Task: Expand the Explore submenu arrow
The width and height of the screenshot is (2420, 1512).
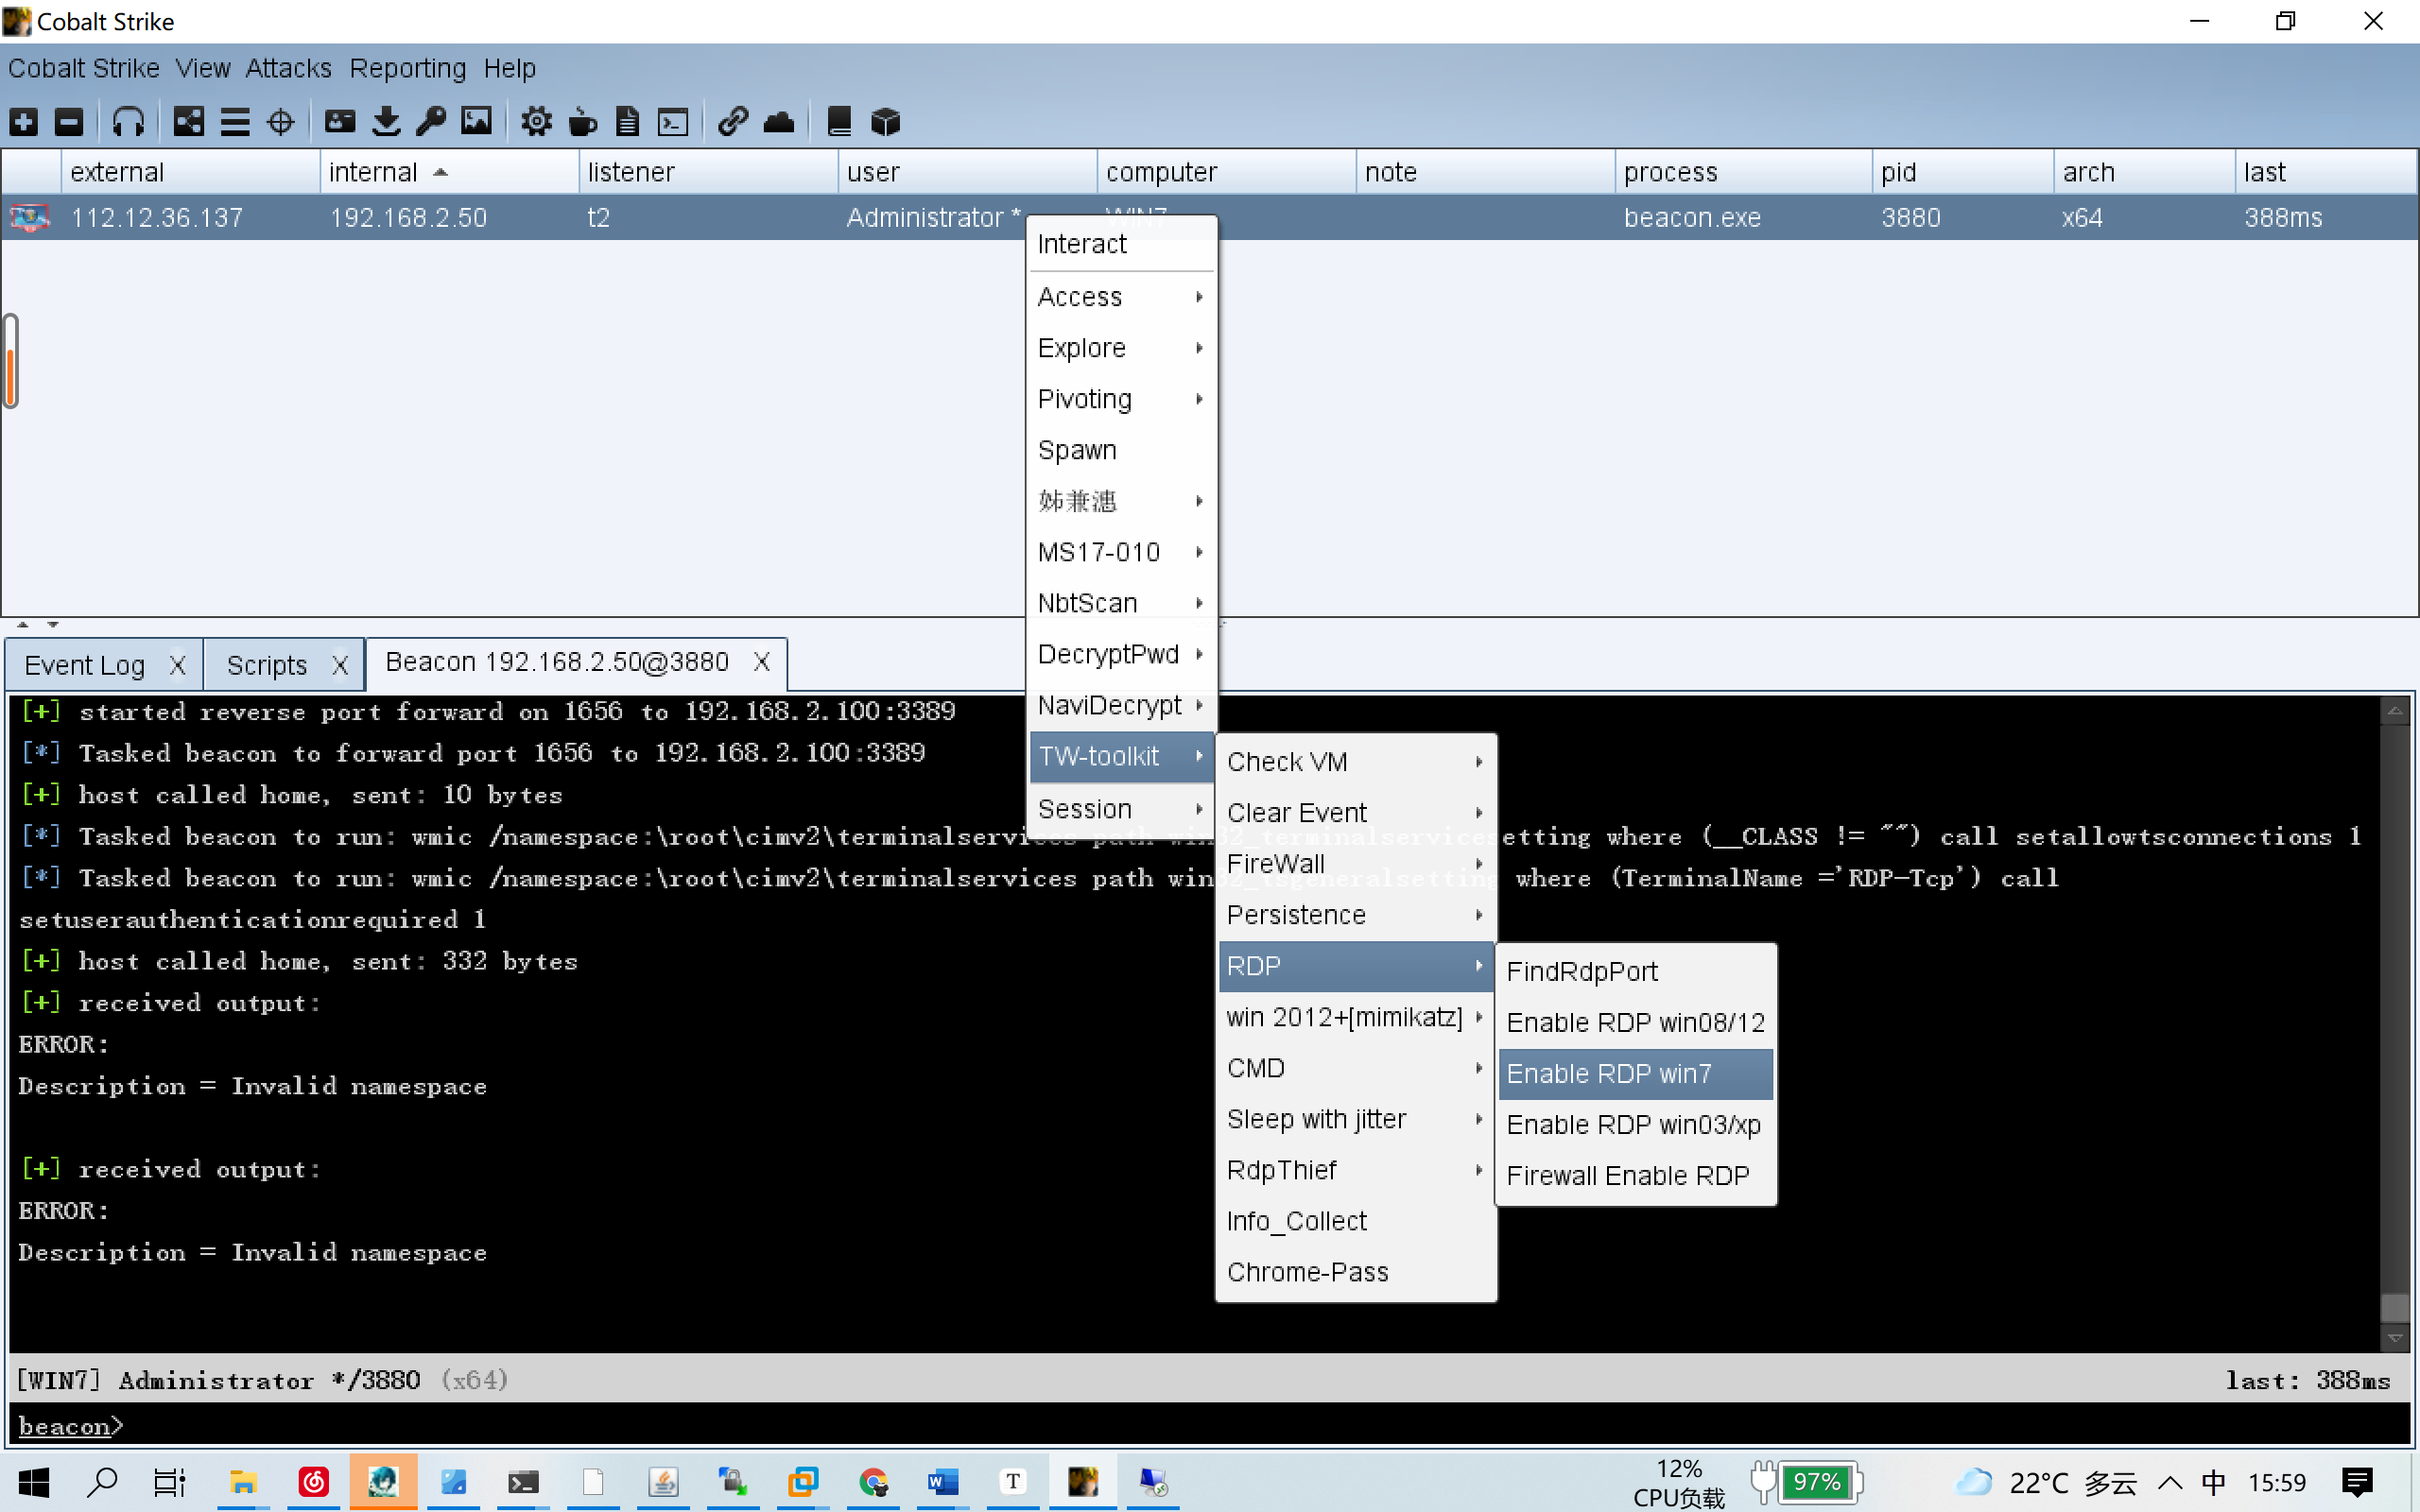Action: click(1199, 348)
